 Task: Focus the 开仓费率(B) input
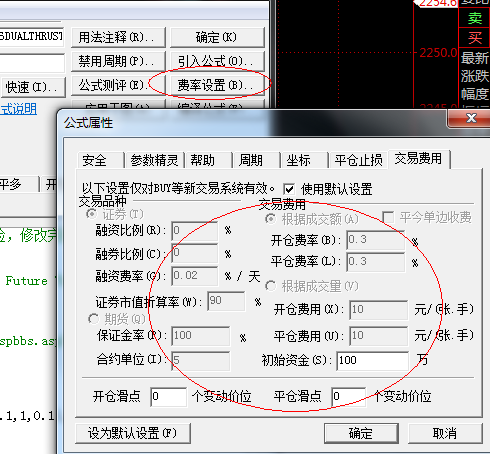(x=376, y=240)
